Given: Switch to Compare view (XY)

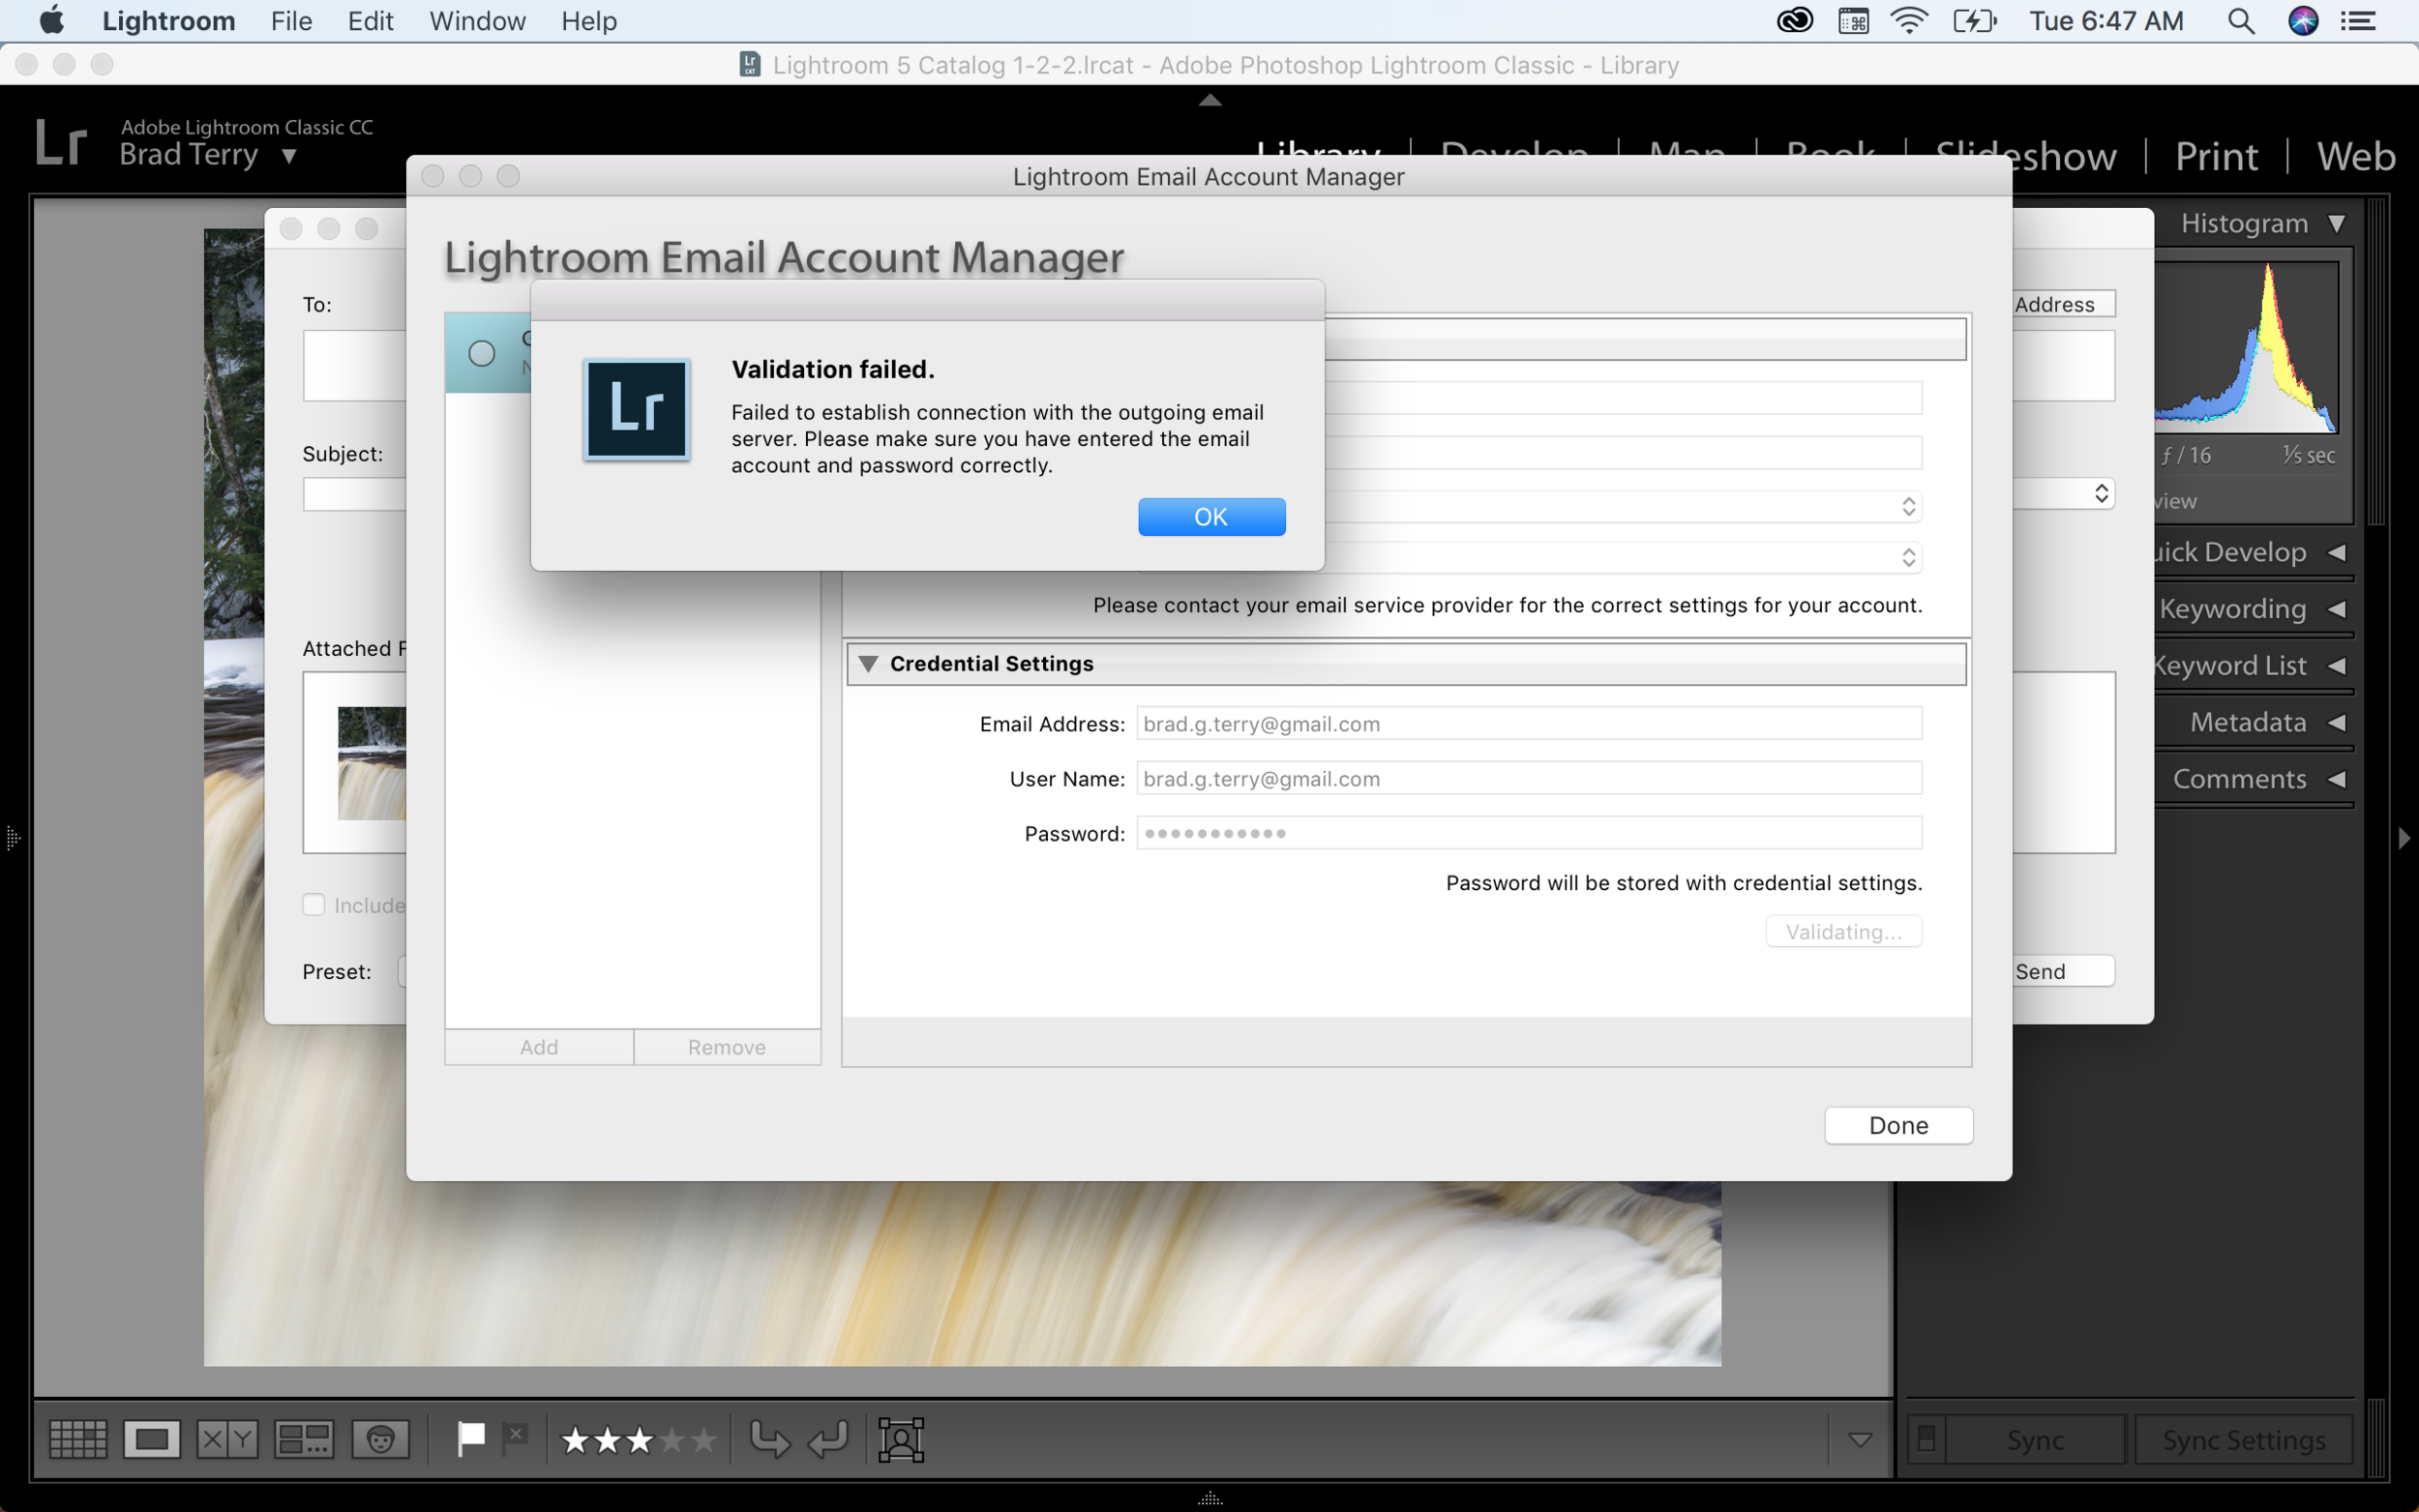Looking at the screenshot, I should [227, 1440].
